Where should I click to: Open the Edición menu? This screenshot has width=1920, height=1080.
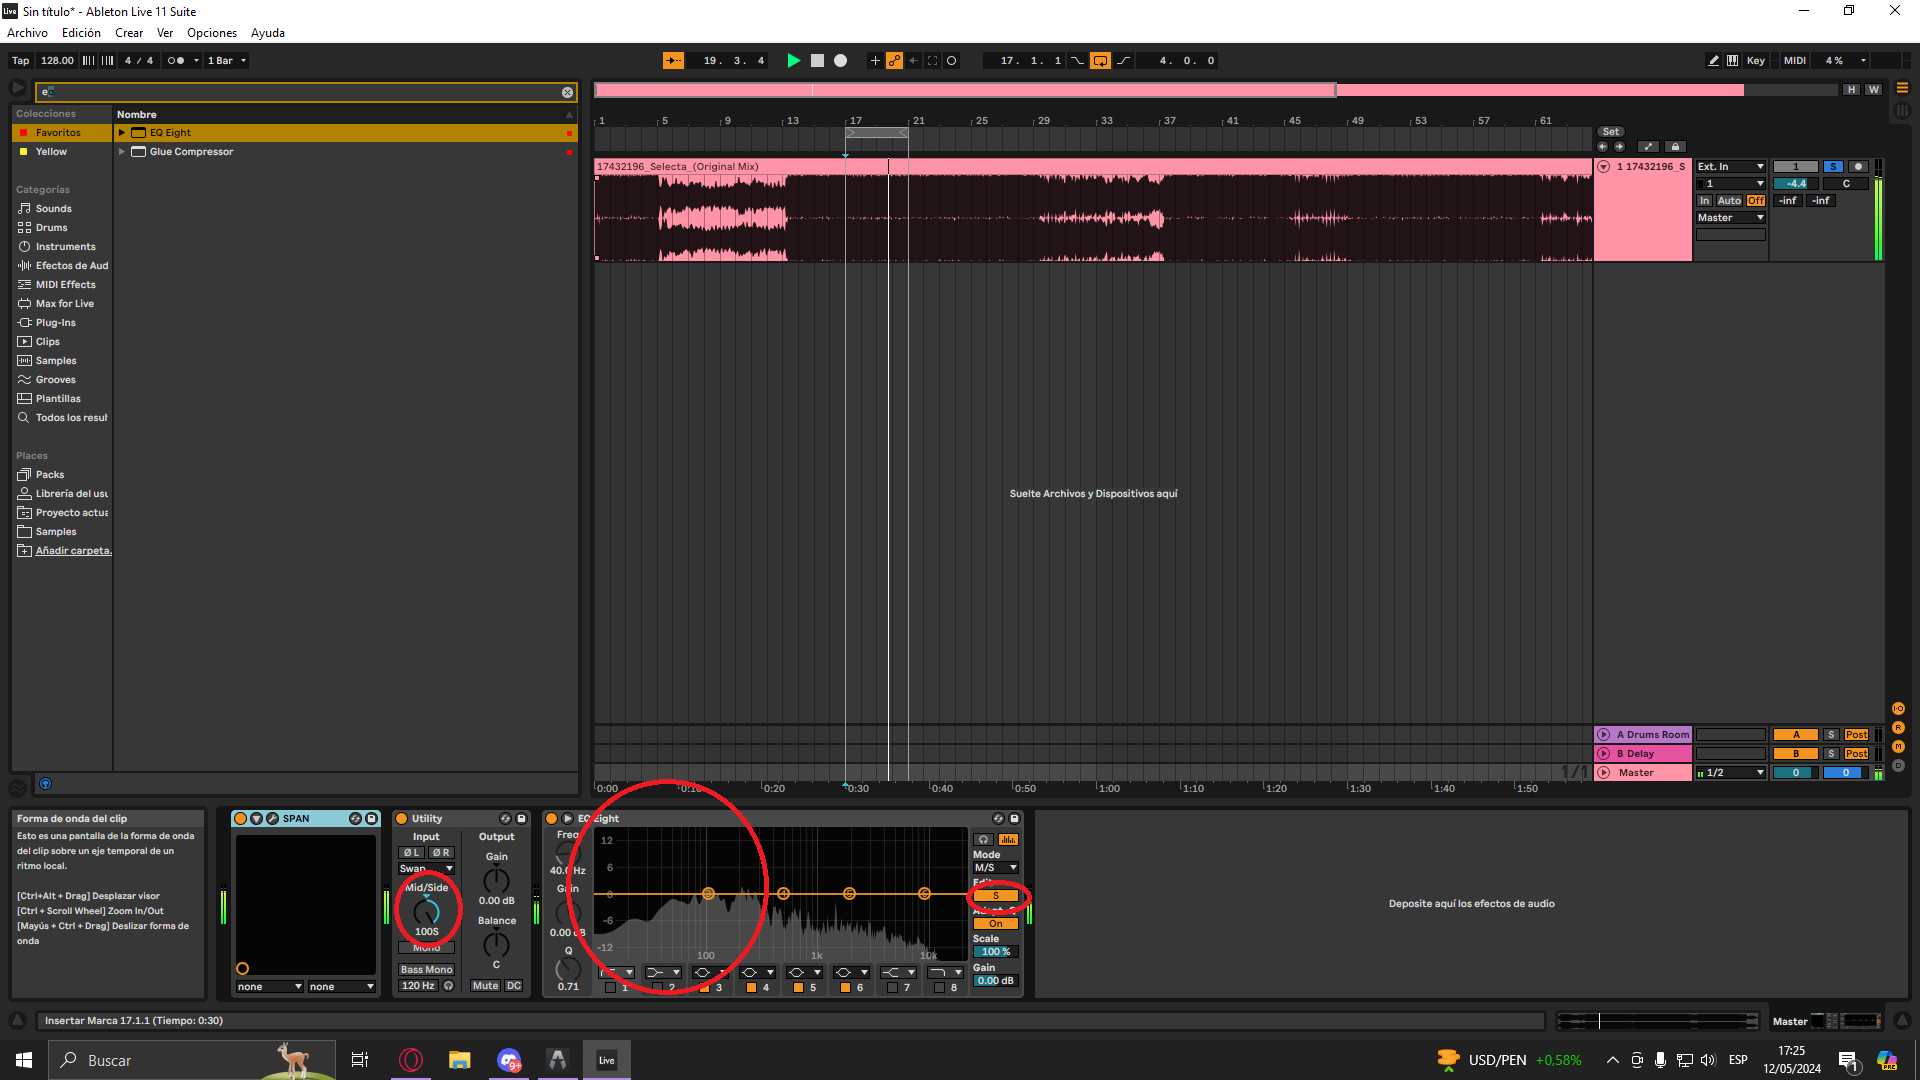point(81,33)
